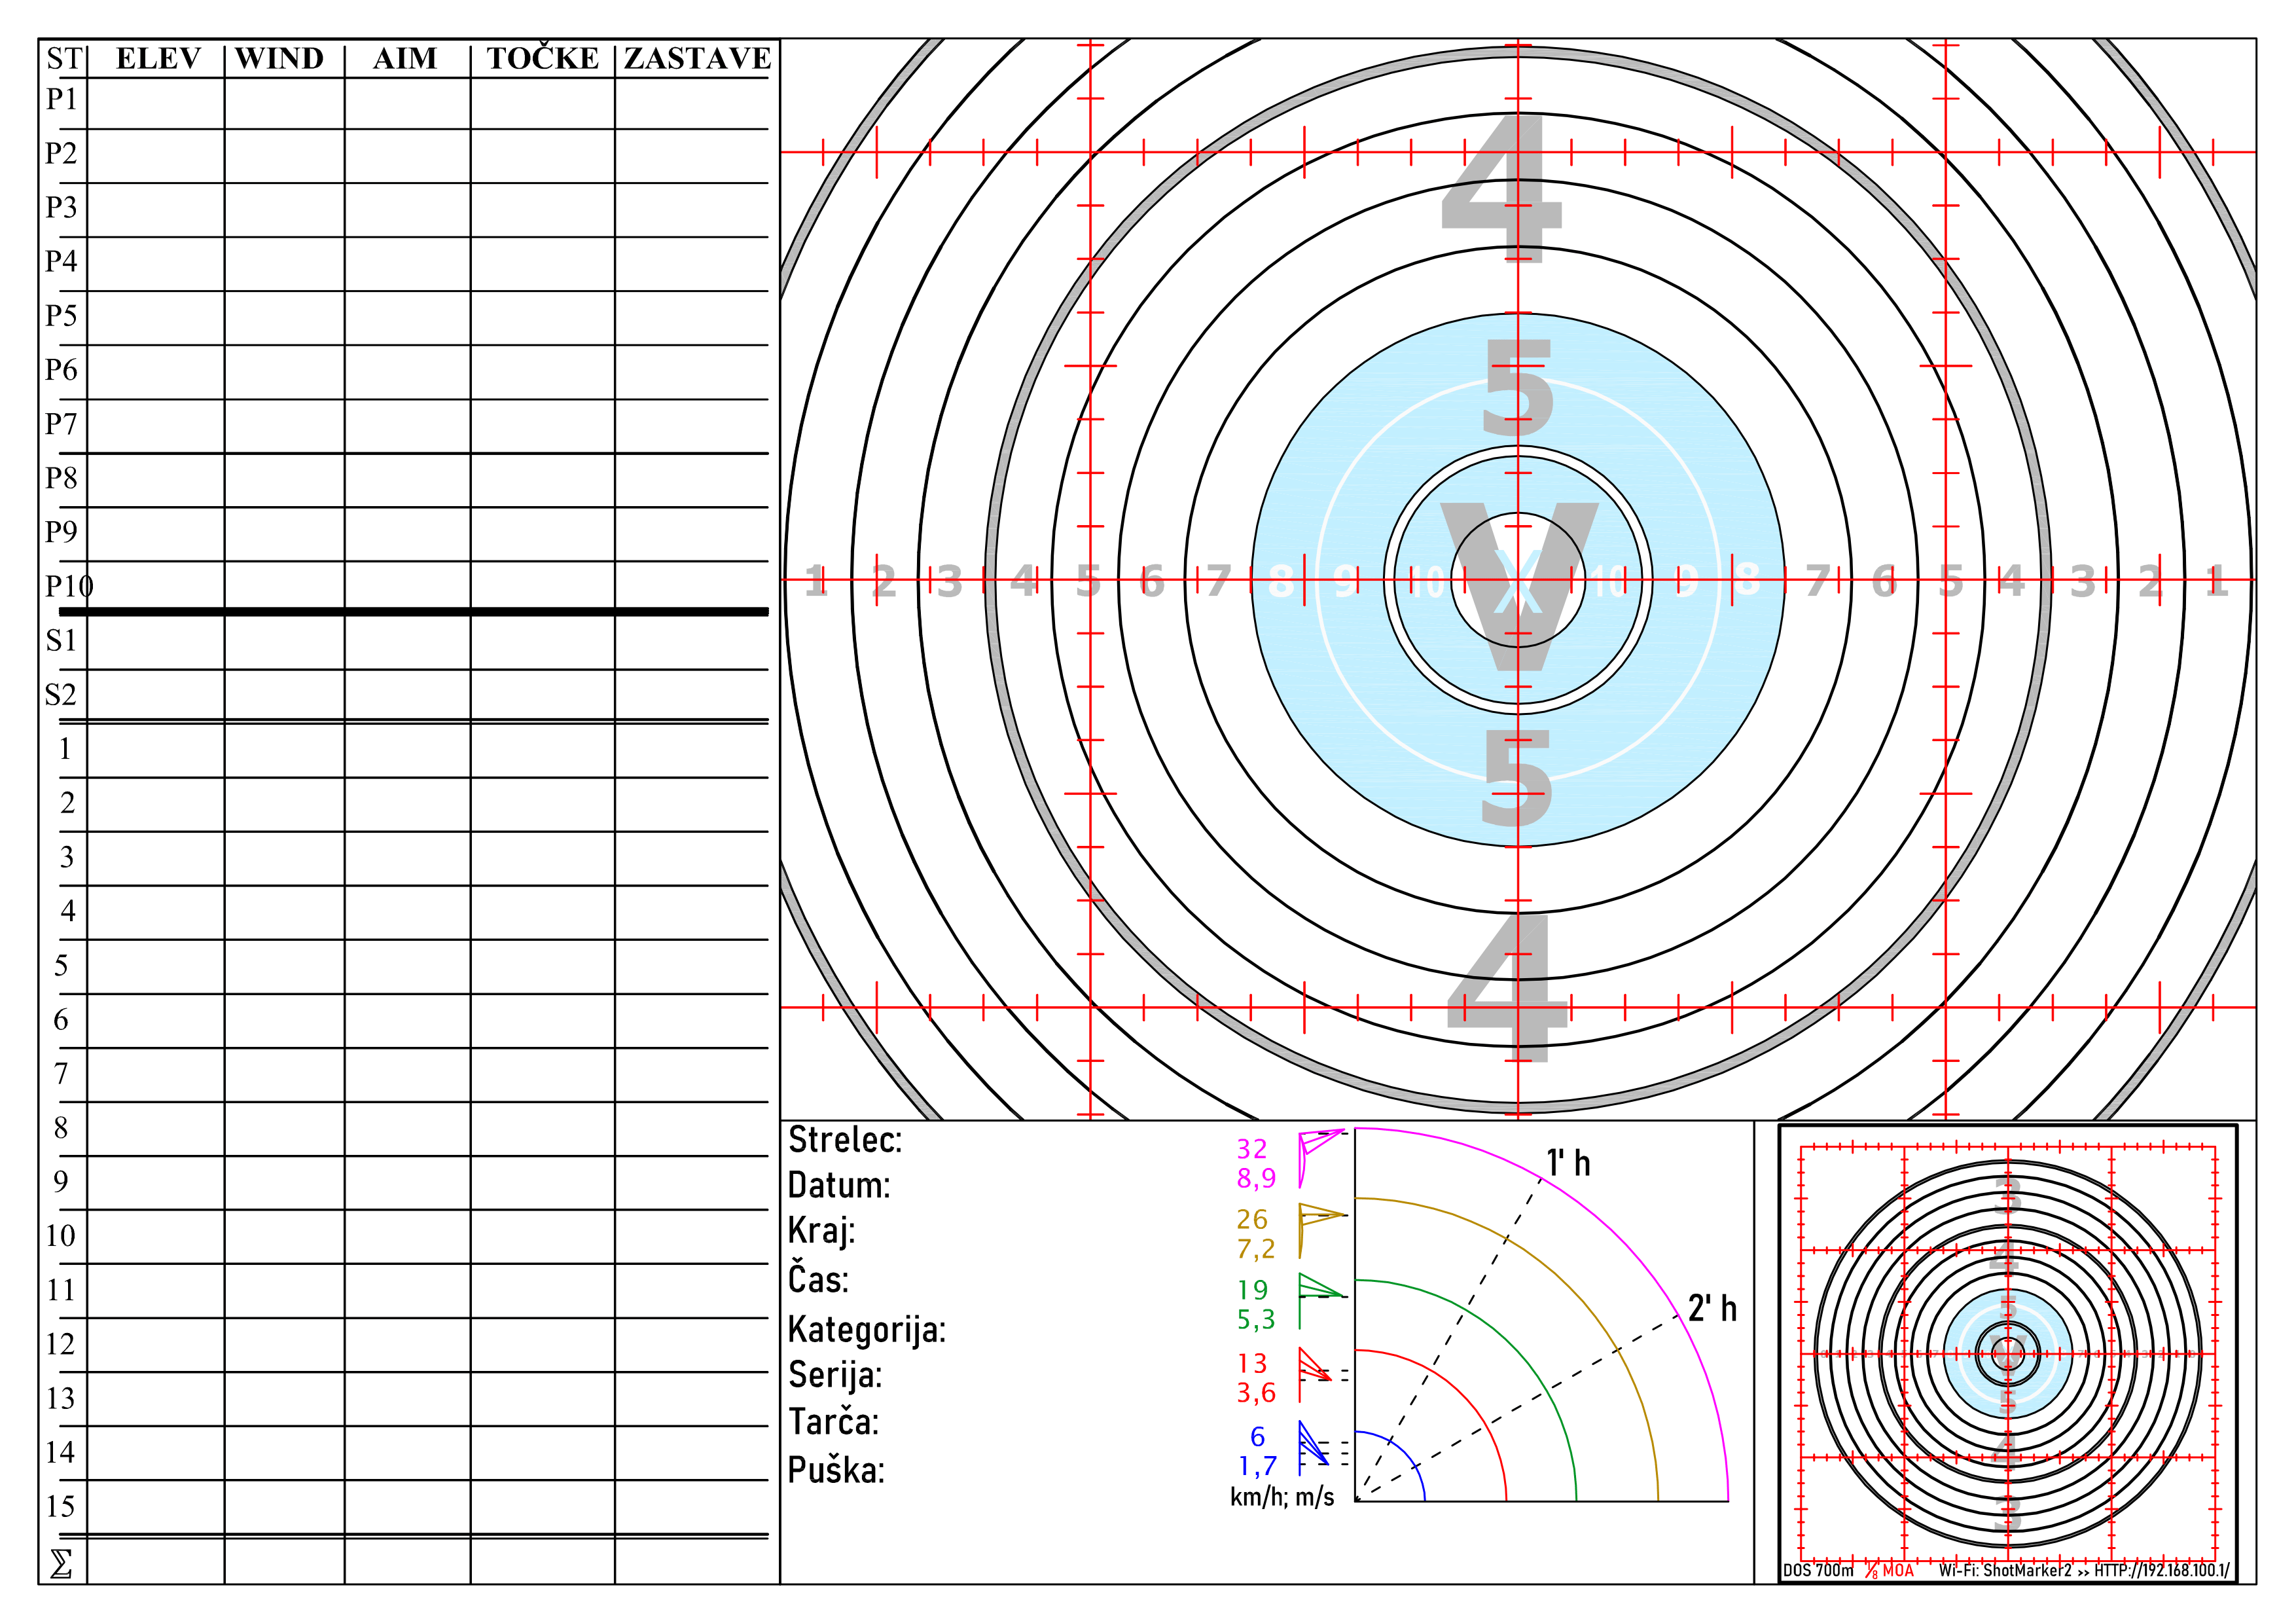Click the large gray 4 at target bottom
Image resolution: width=2296 pixels, height=1623 pixels.
tap(1508, 988)
